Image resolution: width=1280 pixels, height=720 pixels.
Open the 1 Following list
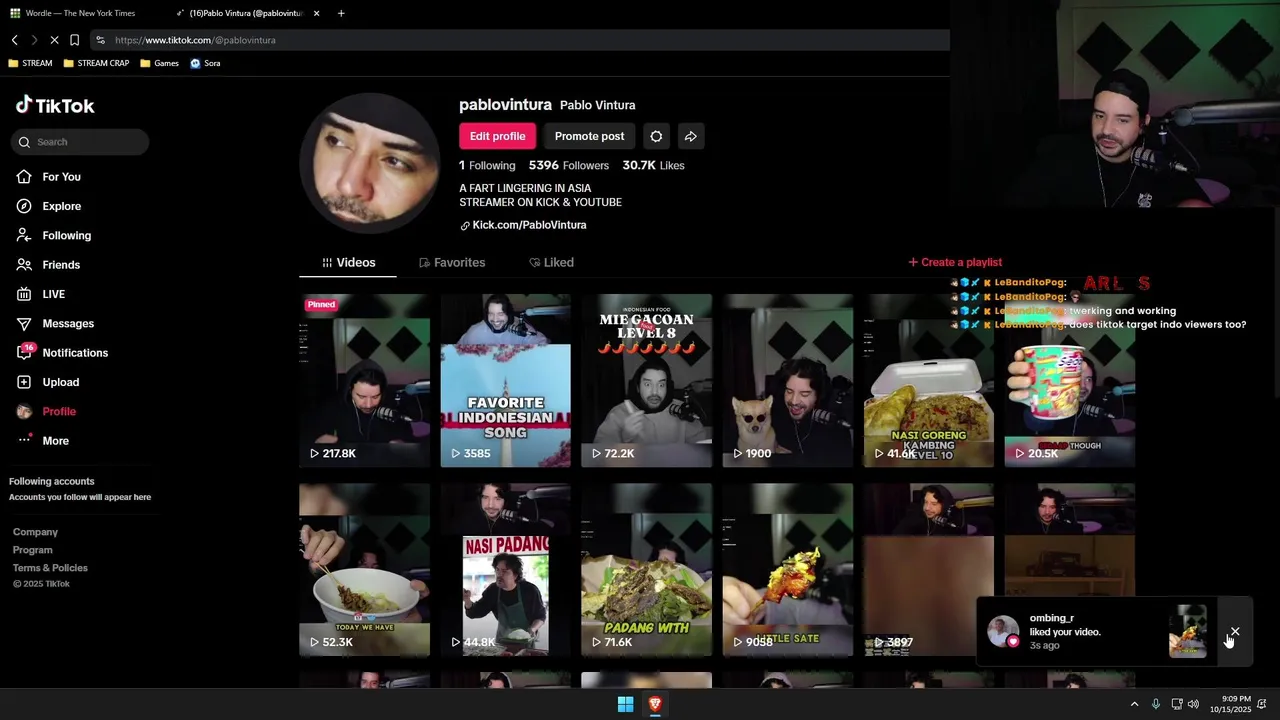tap(487, 166)
